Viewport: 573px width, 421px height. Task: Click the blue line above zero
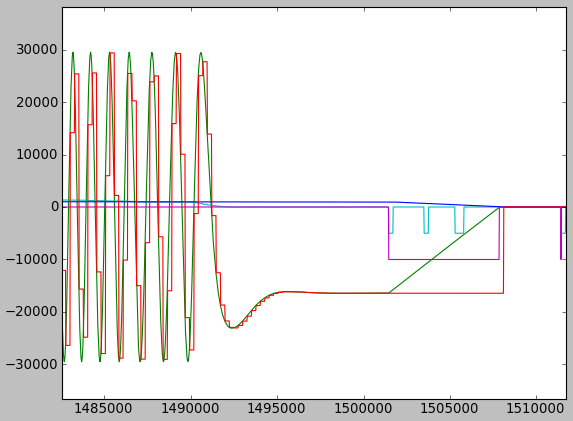[292, 202]
